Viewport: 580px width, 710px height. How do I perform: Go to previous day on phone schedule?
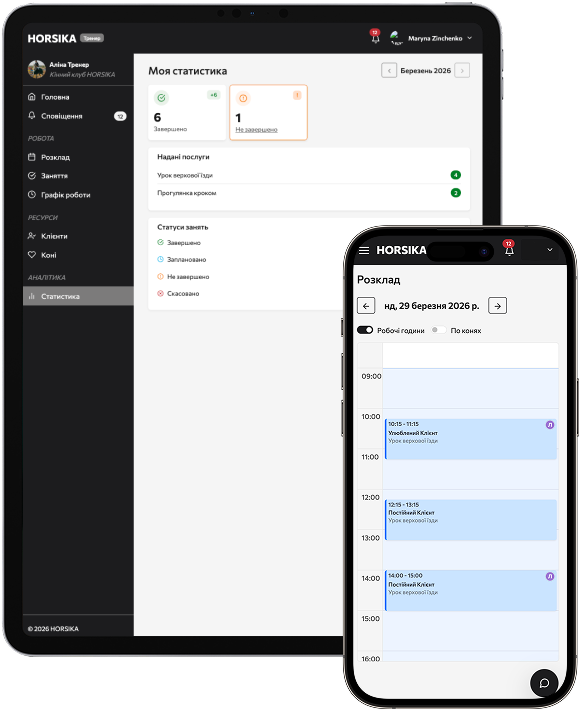click(366, 306)
